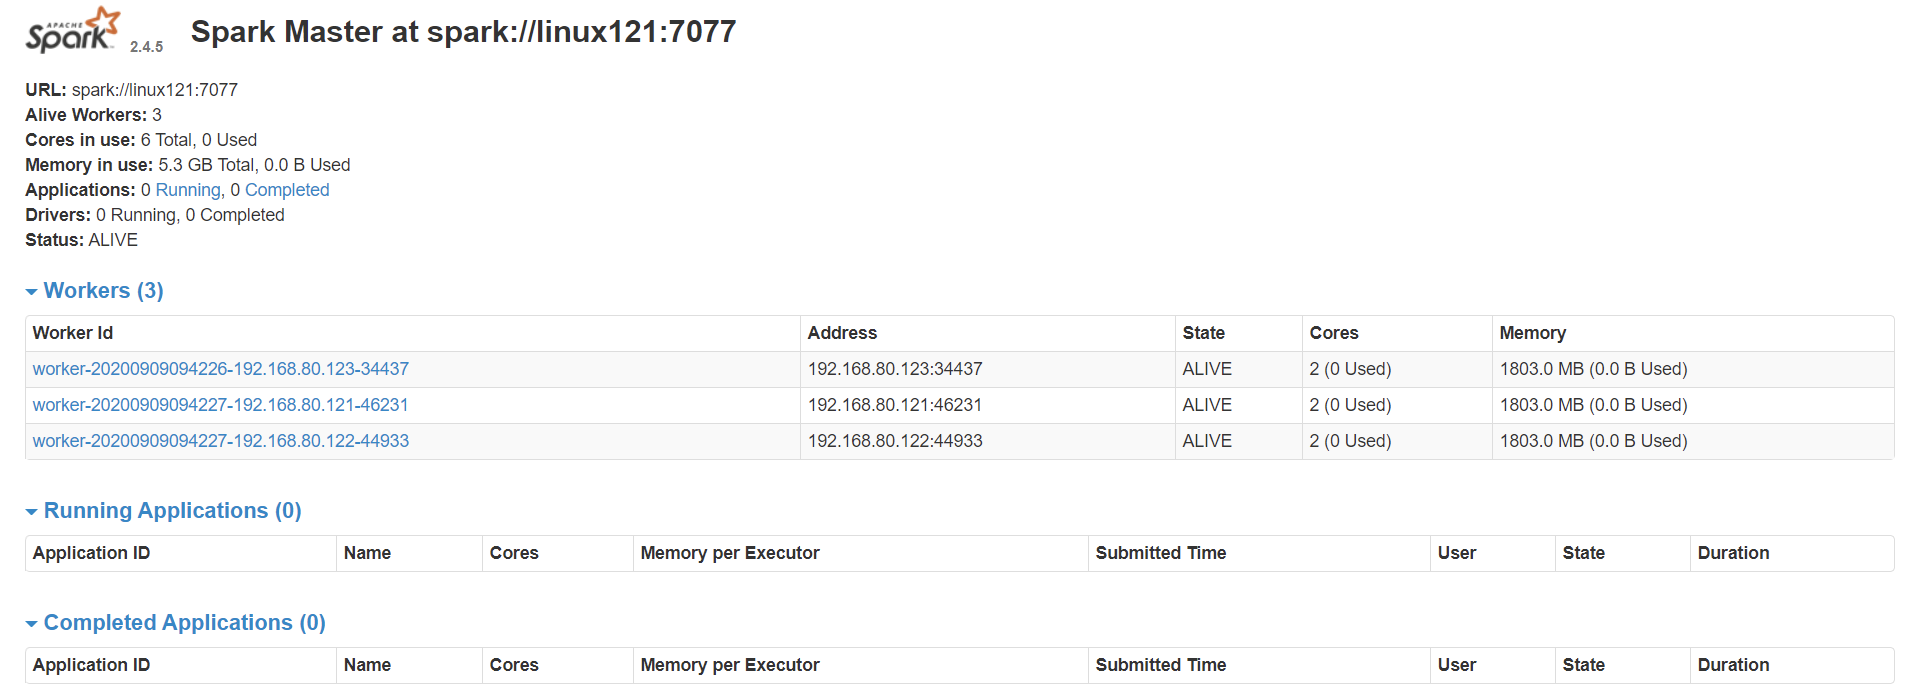Click the Address column header in Workers
Image resolution: width=1906 pixels, height=697 pixels.
[842, 333]
